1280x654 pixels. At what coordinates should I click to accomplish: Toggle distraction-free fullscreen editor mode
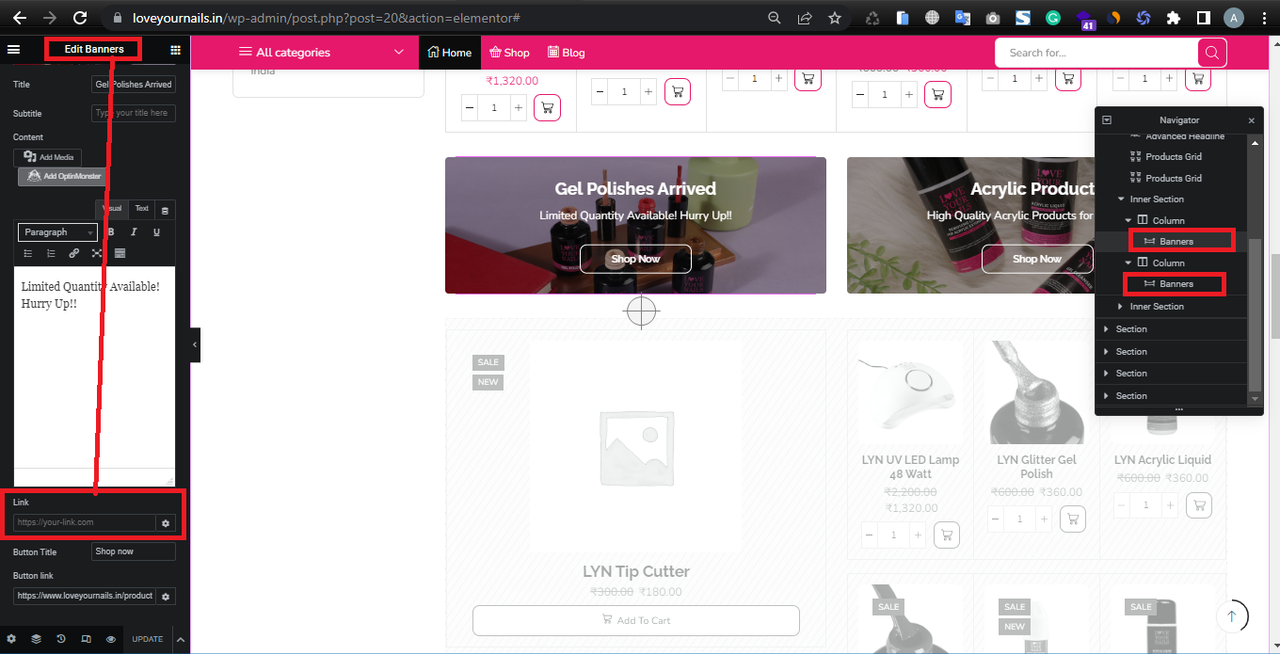(x=97, y=253)
